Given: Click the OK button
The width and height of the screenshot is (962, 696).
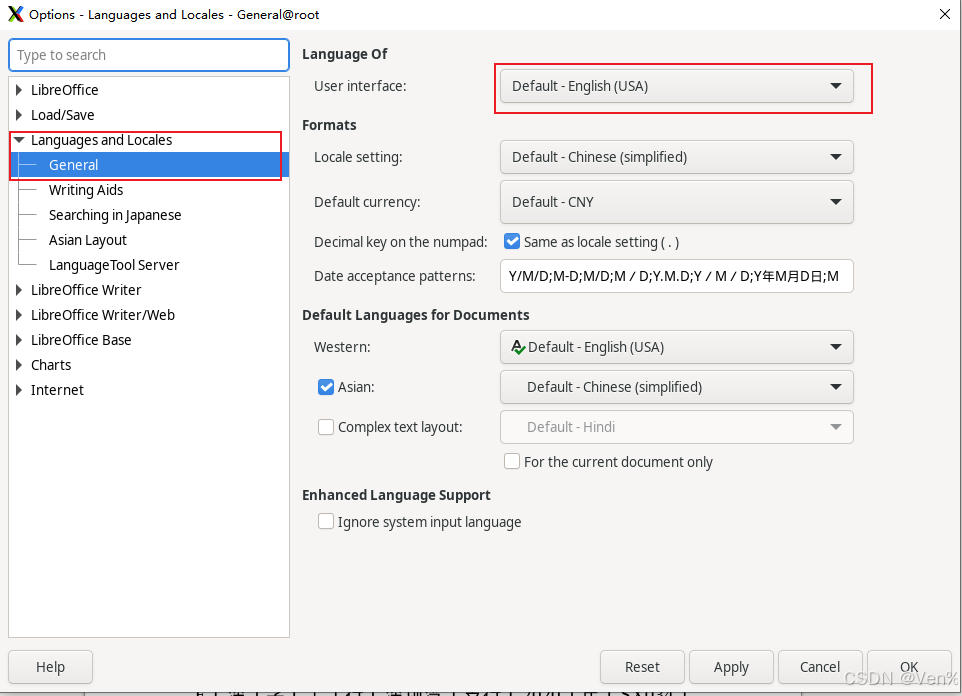Looking at the screenshot, I should (x=909, y=667).
